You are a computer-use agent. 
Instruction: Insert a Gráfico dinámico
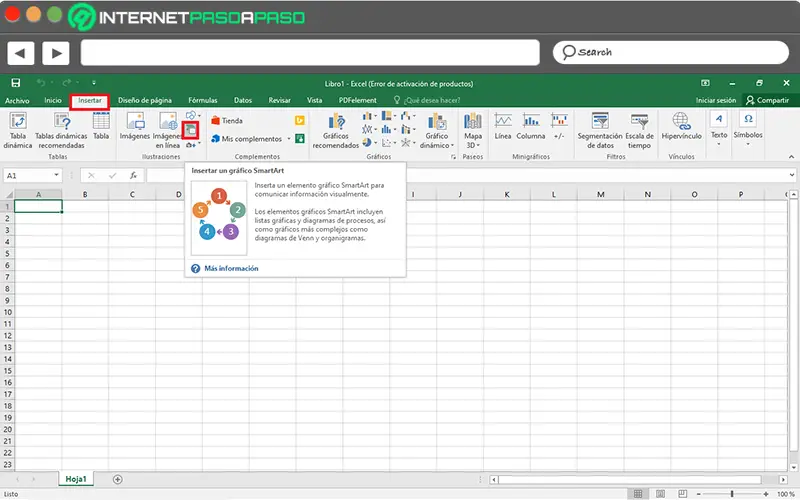(437, 131)
